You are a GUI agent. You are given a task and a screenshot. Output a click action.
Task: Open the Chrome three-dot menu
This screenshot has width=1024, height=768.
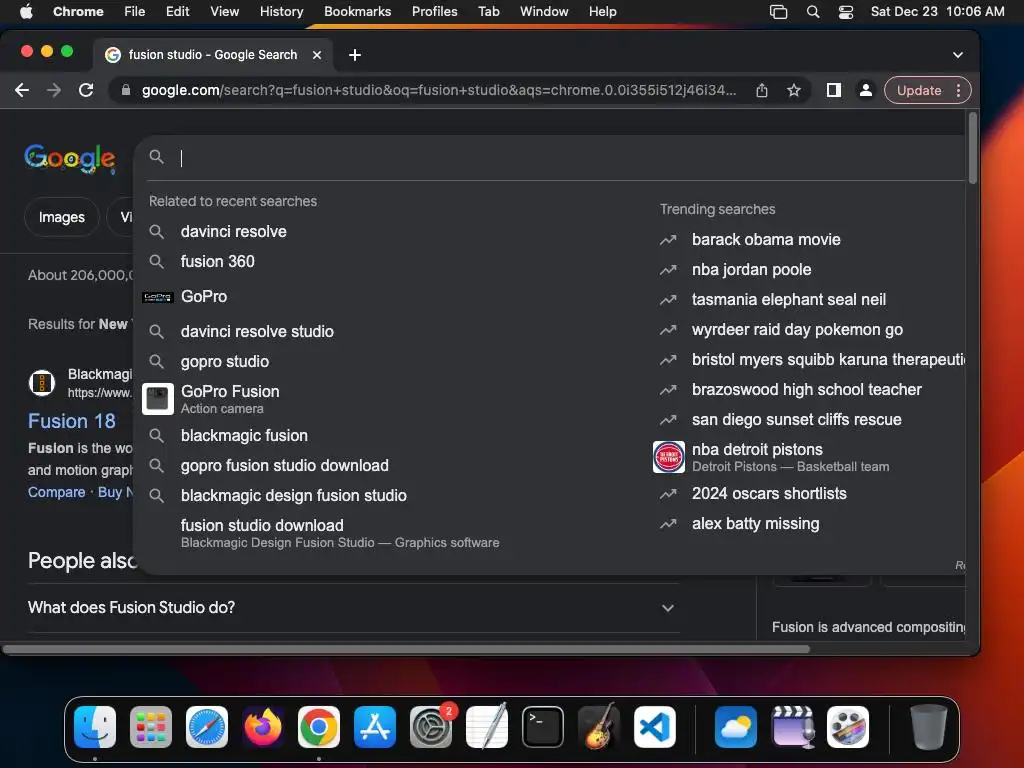click(x=959, y=90)
